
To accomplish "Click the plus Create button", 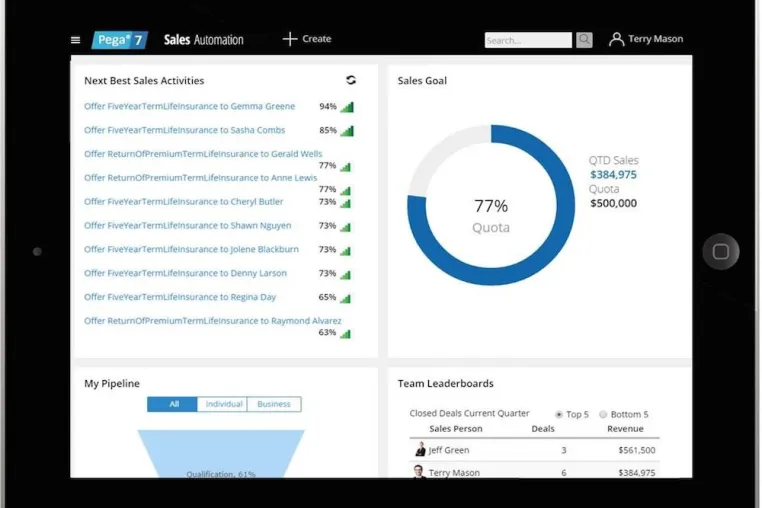I will pos(307,39).
